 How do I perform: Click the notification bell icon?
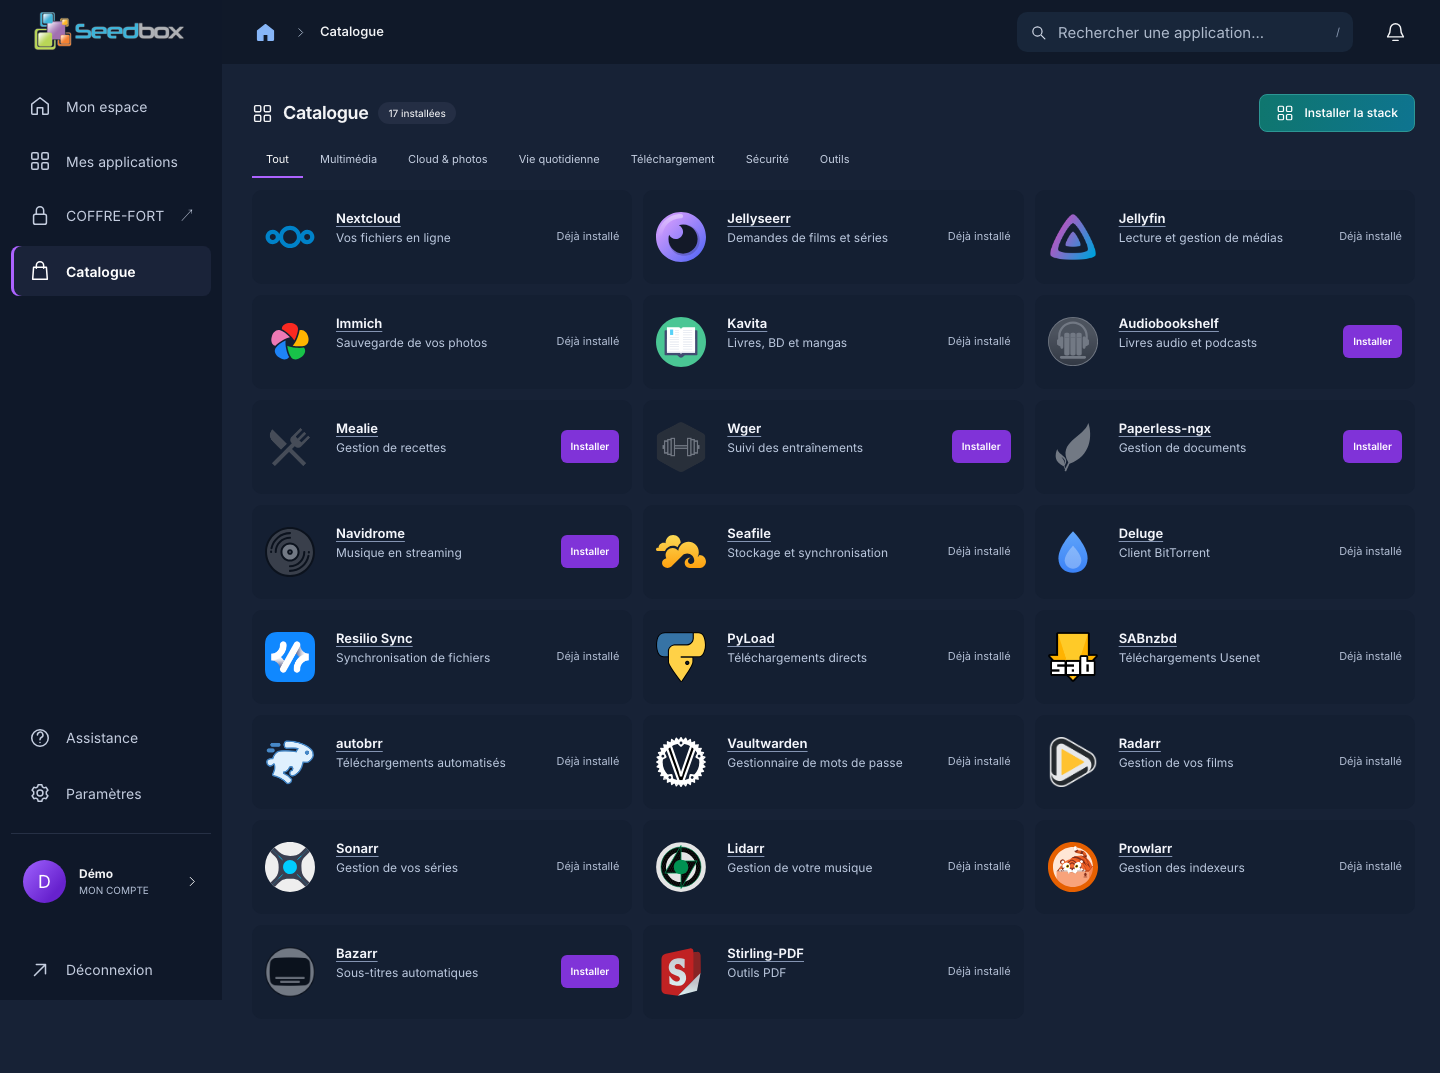coord(1395,32)
